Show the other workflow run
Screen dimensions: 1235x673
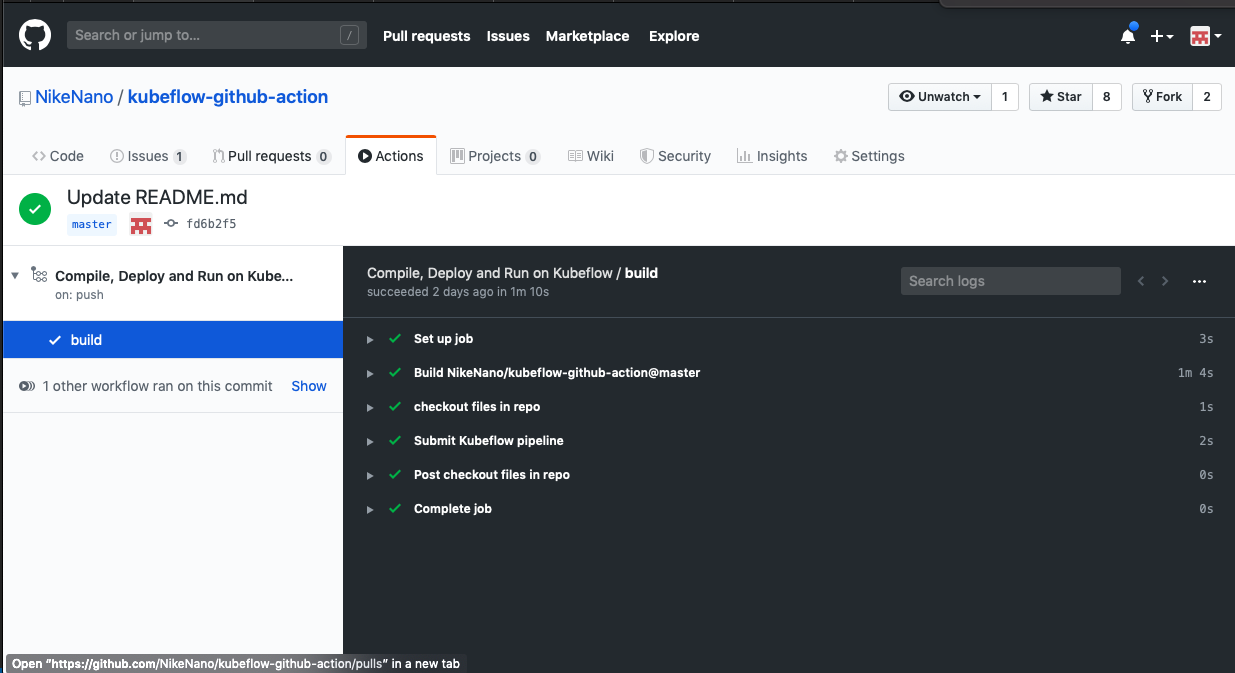(308, 386)
